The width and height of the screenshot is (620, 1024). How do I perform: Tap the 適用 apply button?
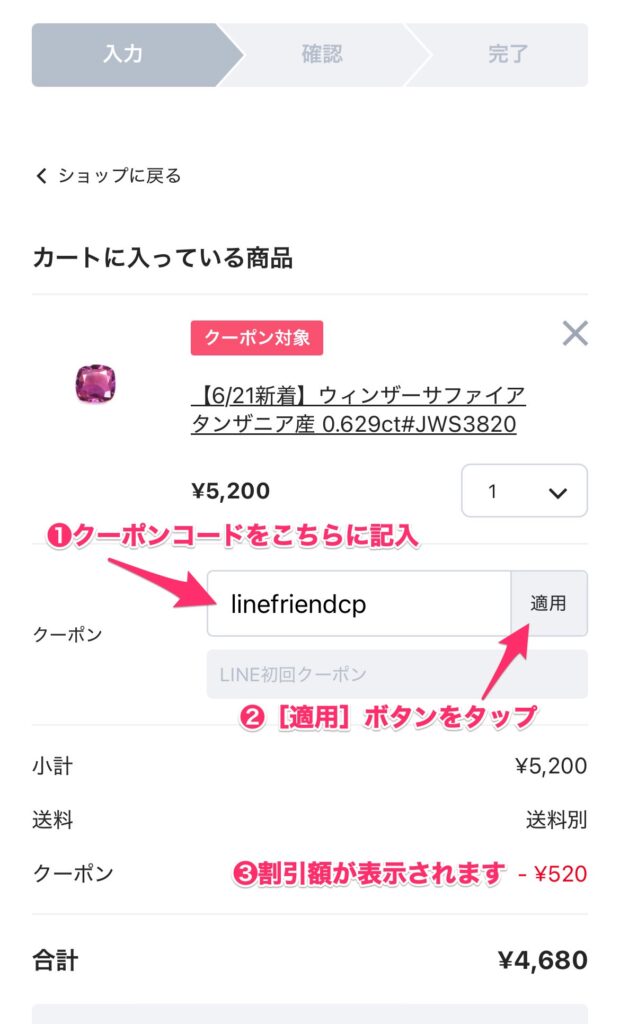coord(548,603)
